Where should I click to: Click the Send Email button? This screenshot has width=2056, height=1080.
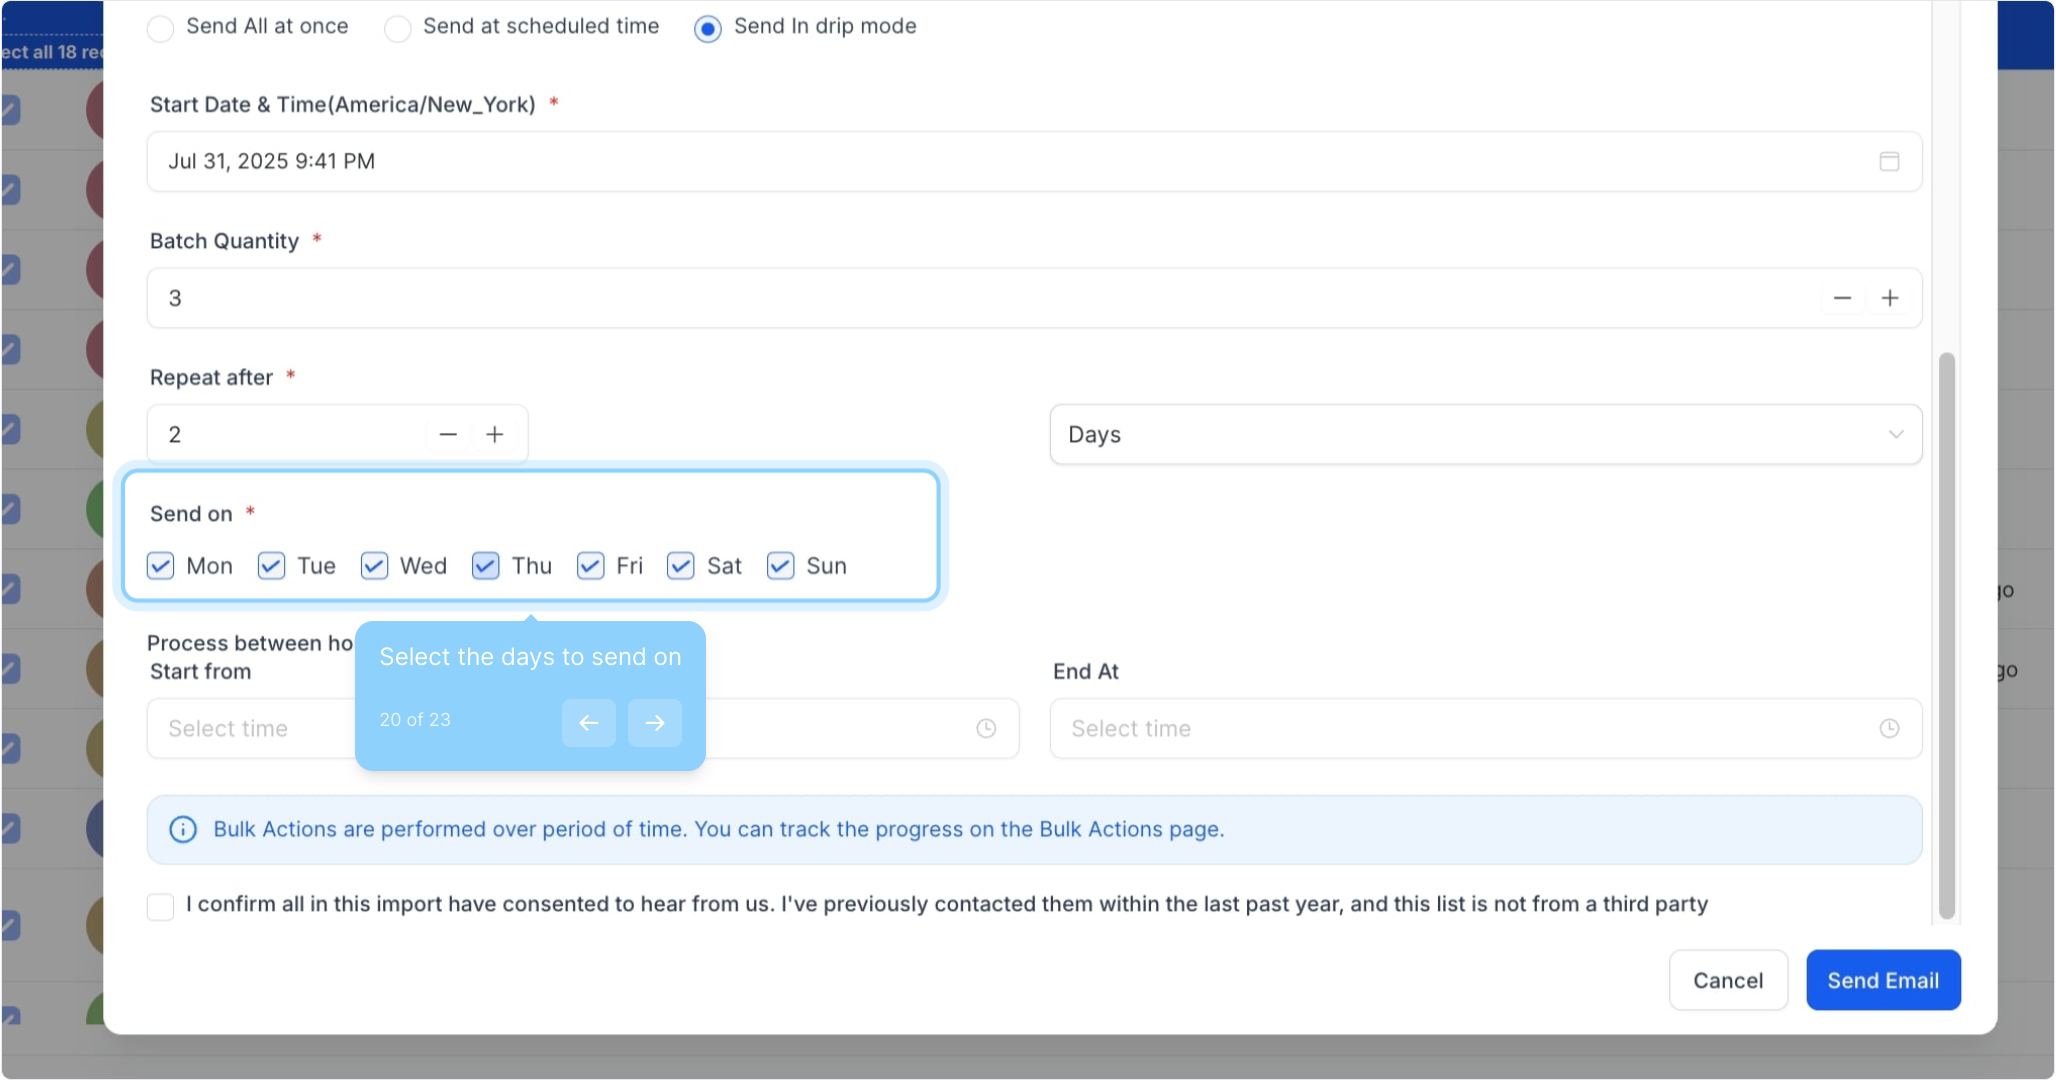1882,980
